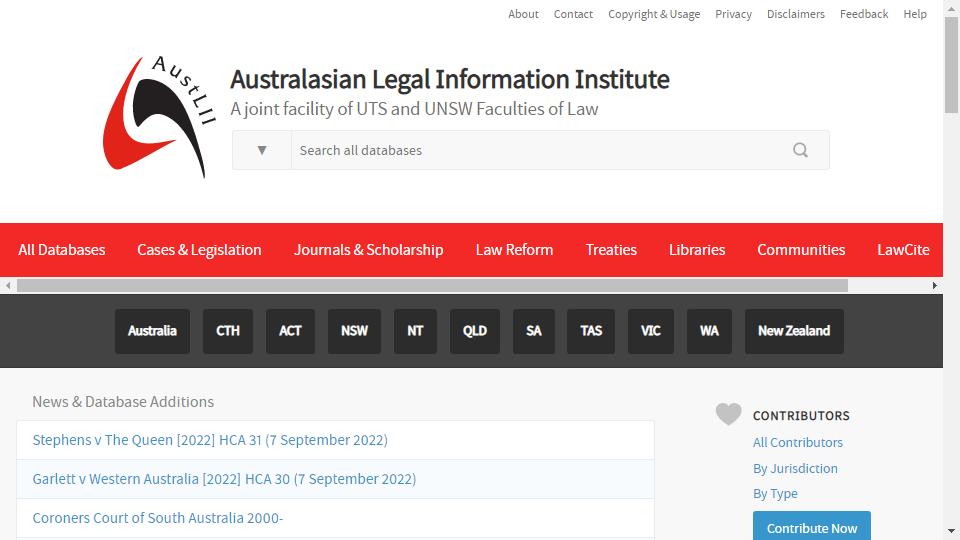Click the horizontal scrollbar right arrow
Viewport: 960px width, 540px height.
pos(935,285)
